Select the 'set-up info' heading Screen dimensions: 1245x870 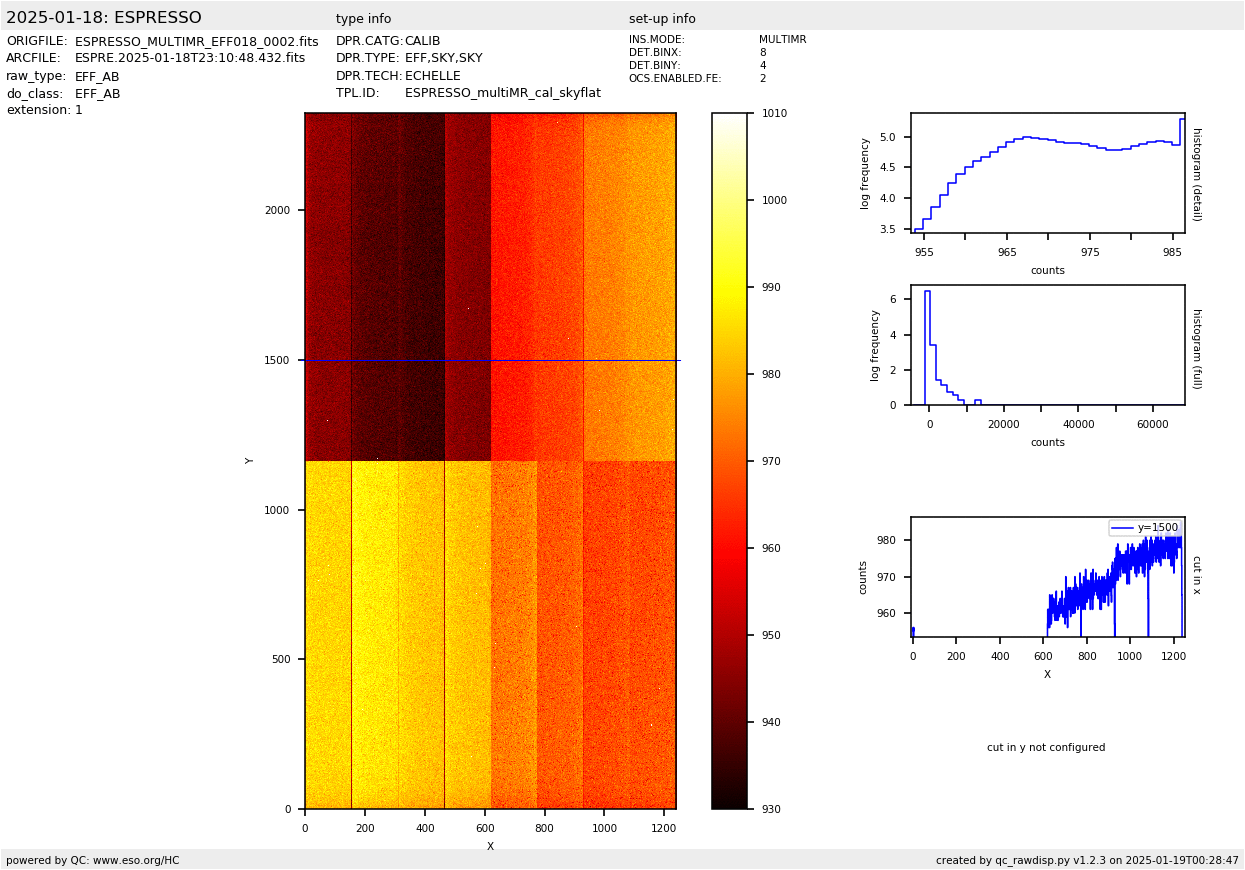[662, 19]
